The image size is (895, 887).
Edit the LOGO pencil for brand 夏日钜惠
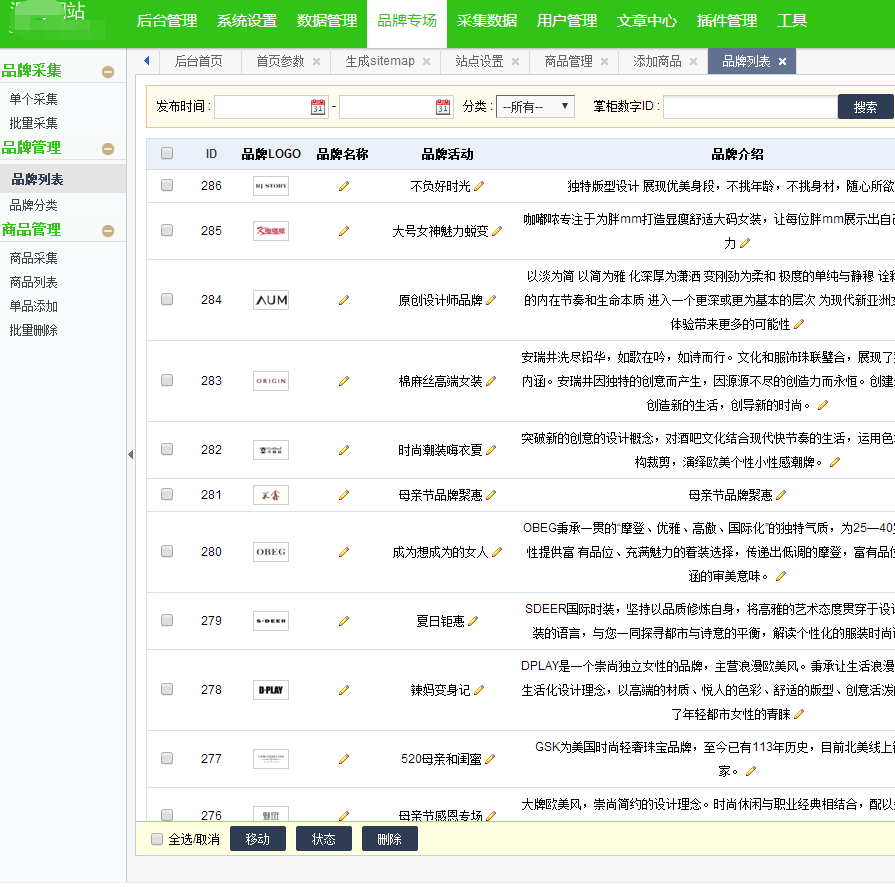coord(344,620)
